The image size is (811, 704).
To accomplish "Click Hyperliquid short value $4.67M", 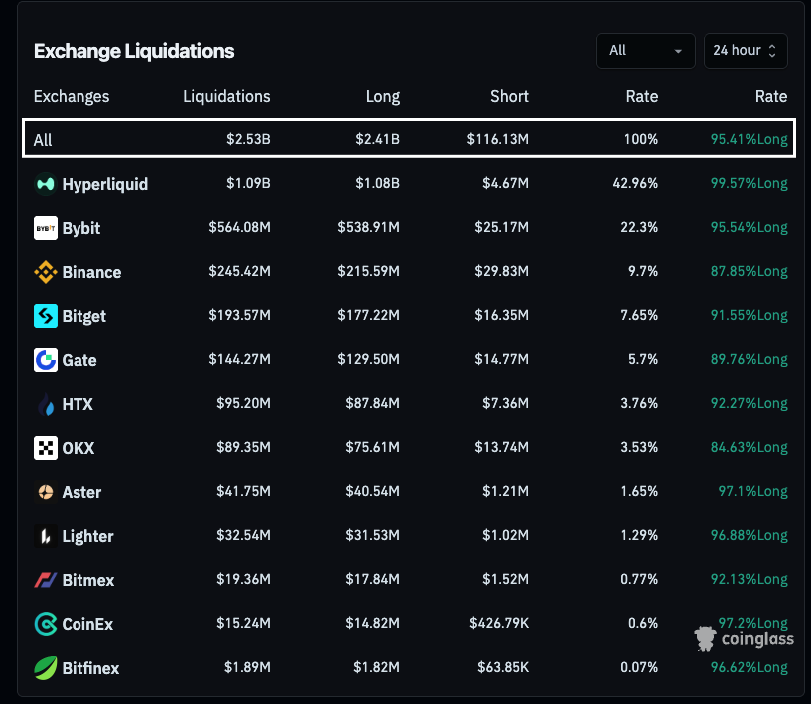I will 505,183.
